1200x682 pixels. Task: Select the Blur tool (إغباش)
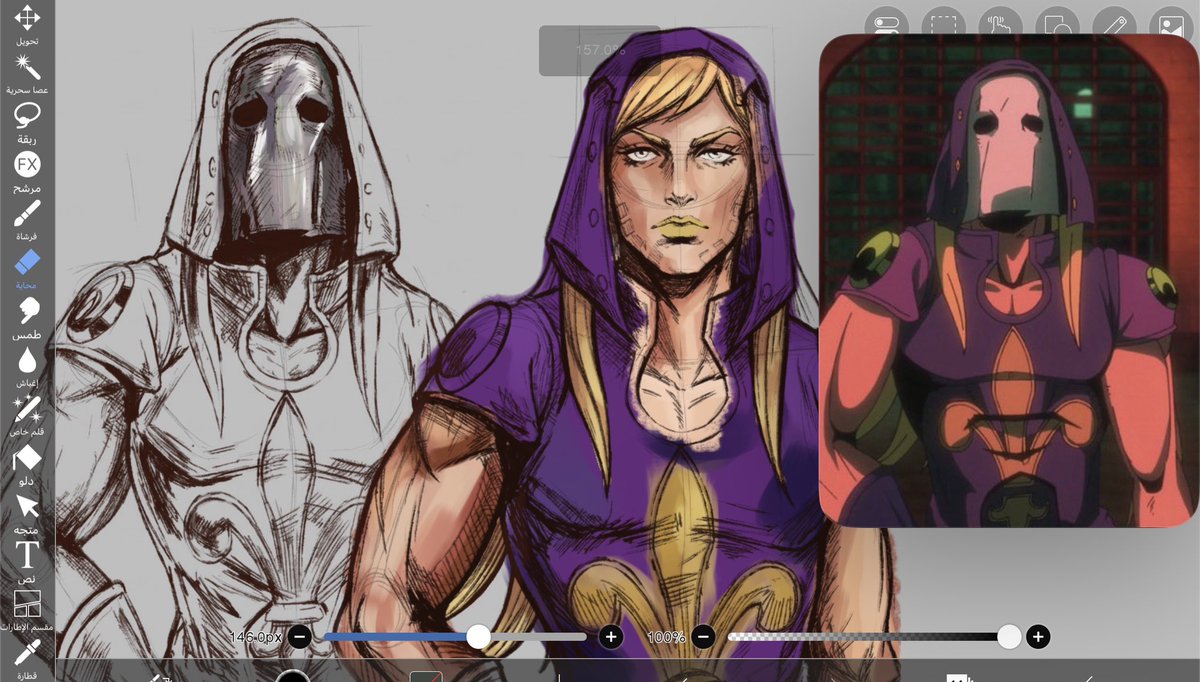pyautogui.click(x=27, y=367)
